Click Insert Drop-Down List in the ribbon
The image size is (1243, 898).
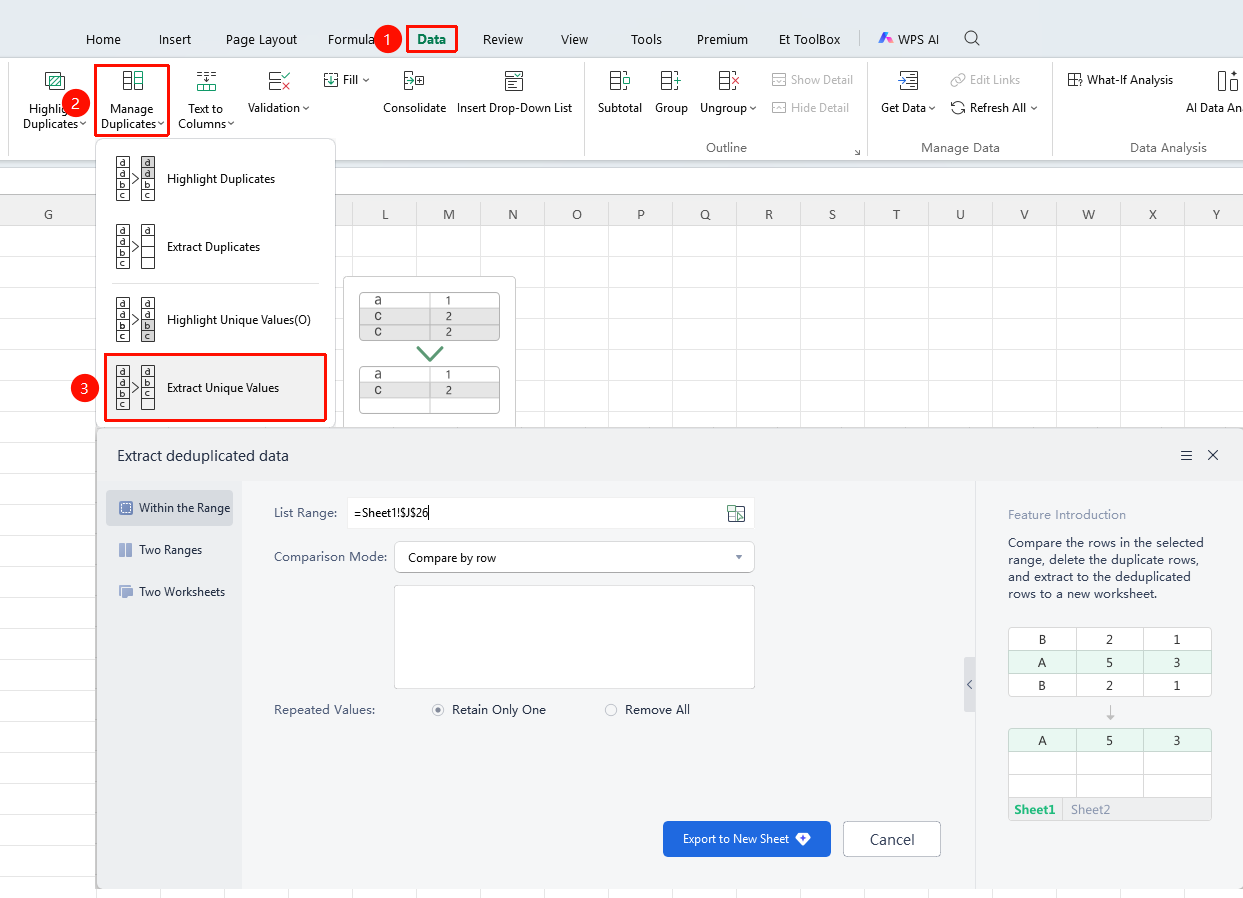point(514,92)
